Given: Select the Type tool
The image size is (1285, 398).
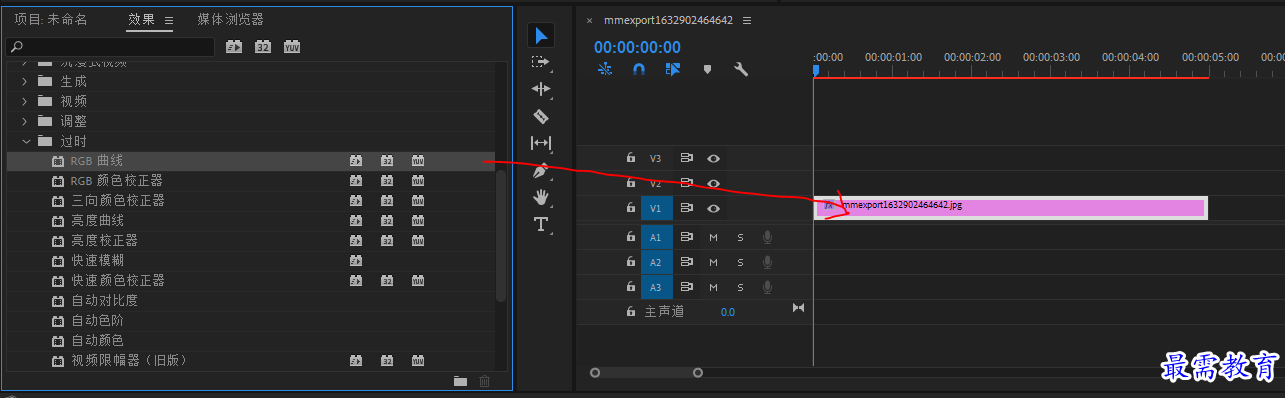Looking at the screenshot, I should (541, 224).
